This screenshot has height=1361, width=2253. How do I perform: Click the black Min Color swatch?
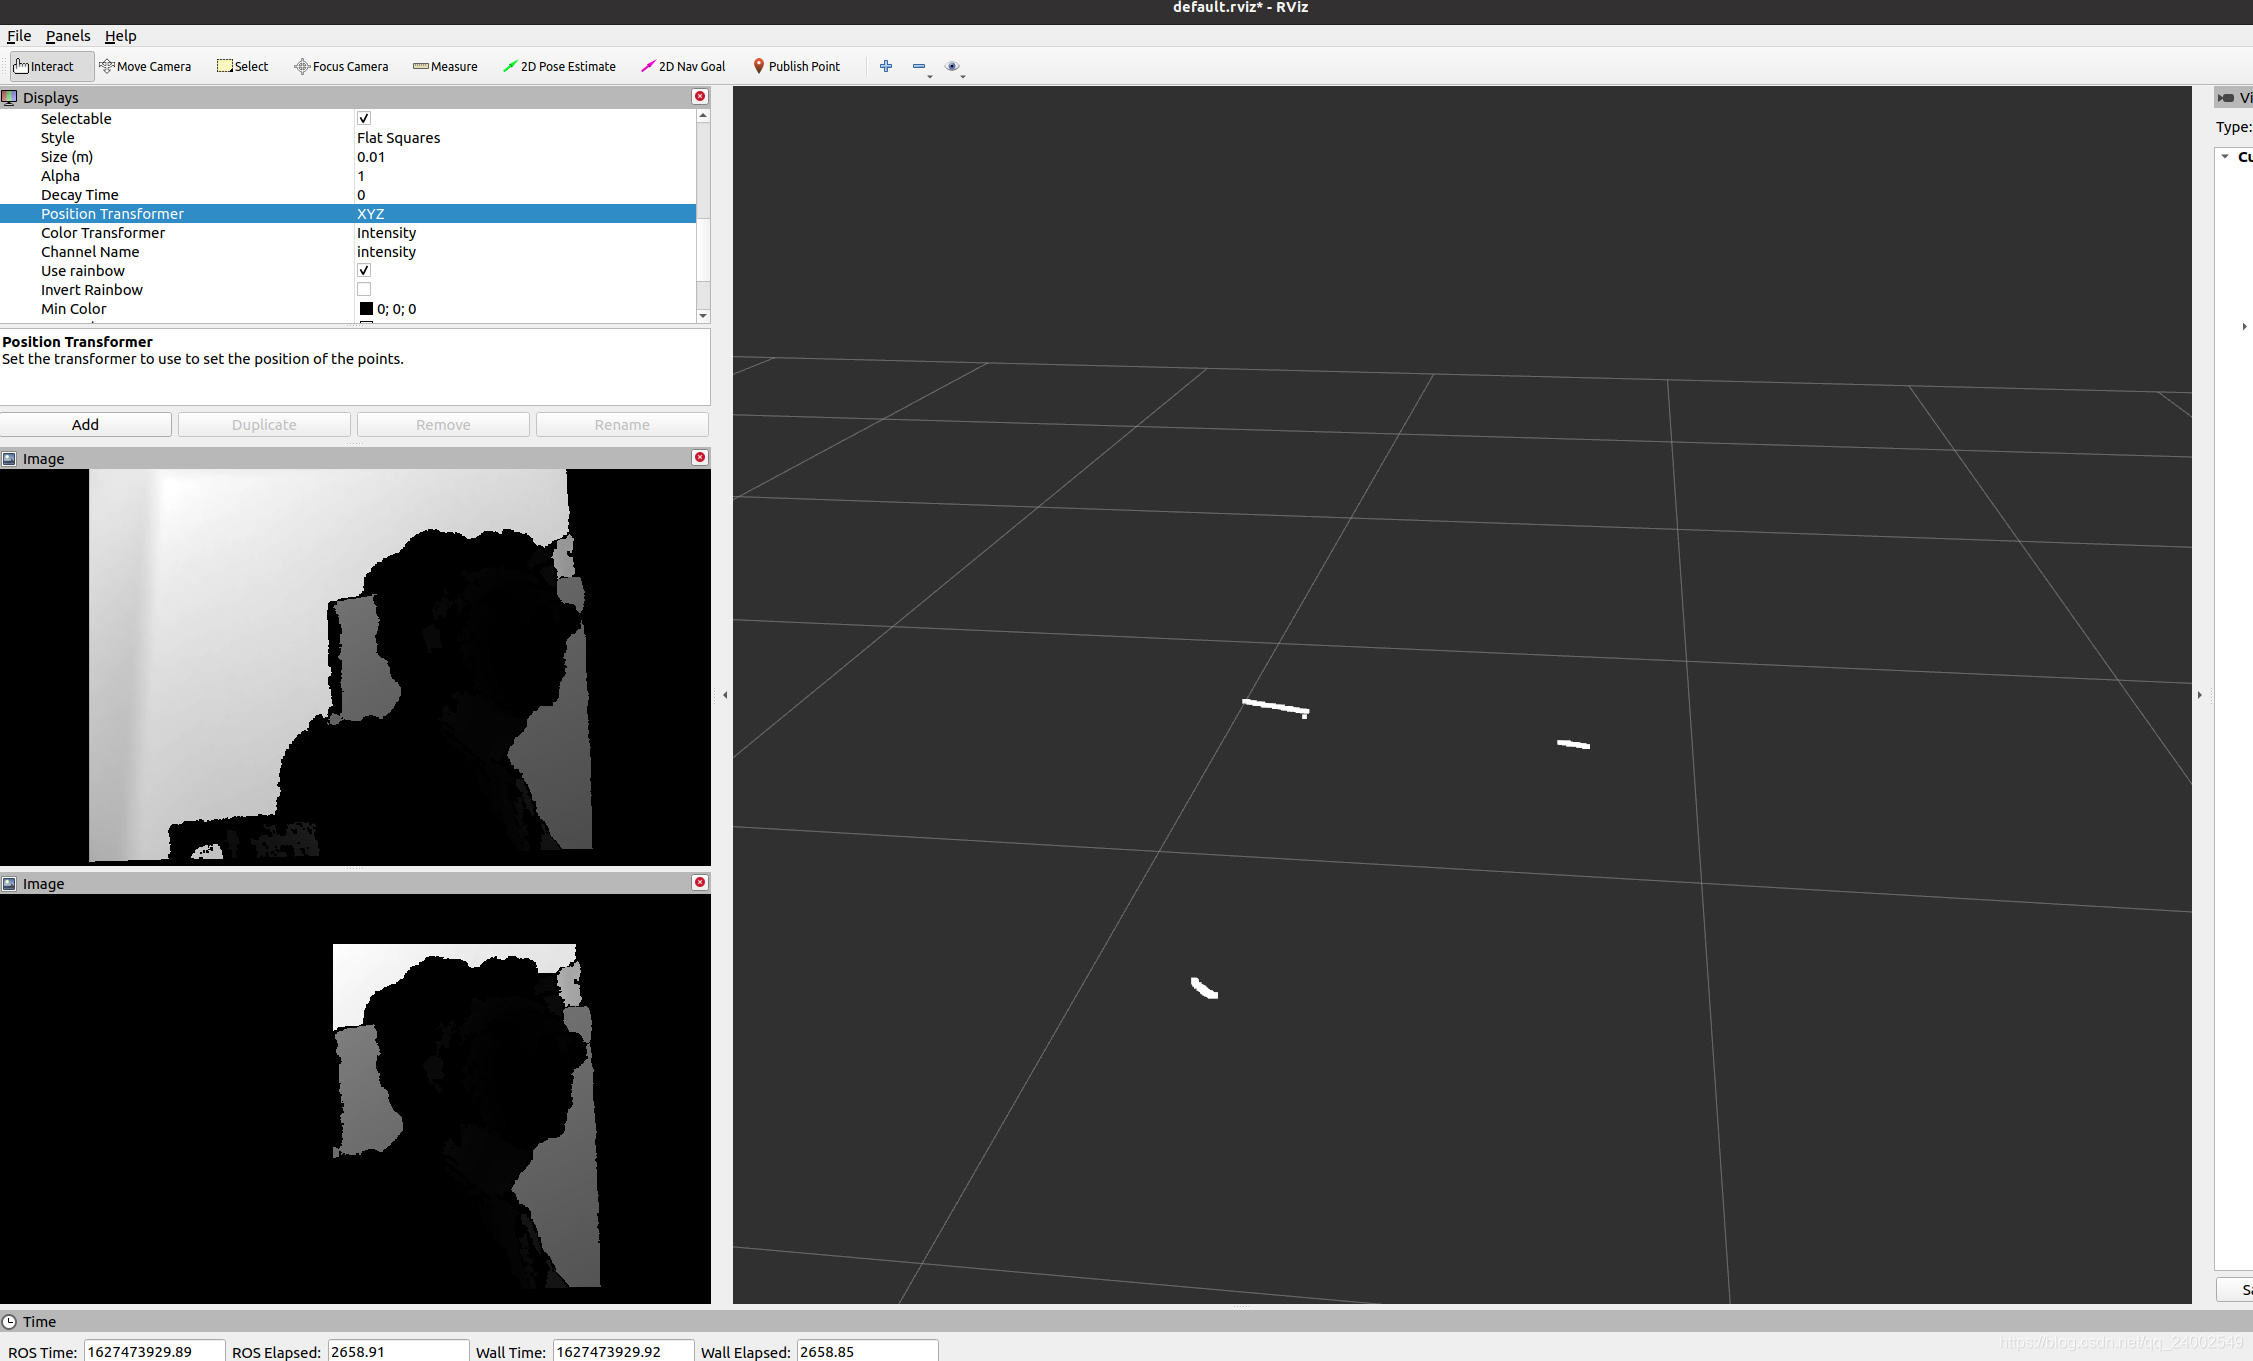pos(366,309)
